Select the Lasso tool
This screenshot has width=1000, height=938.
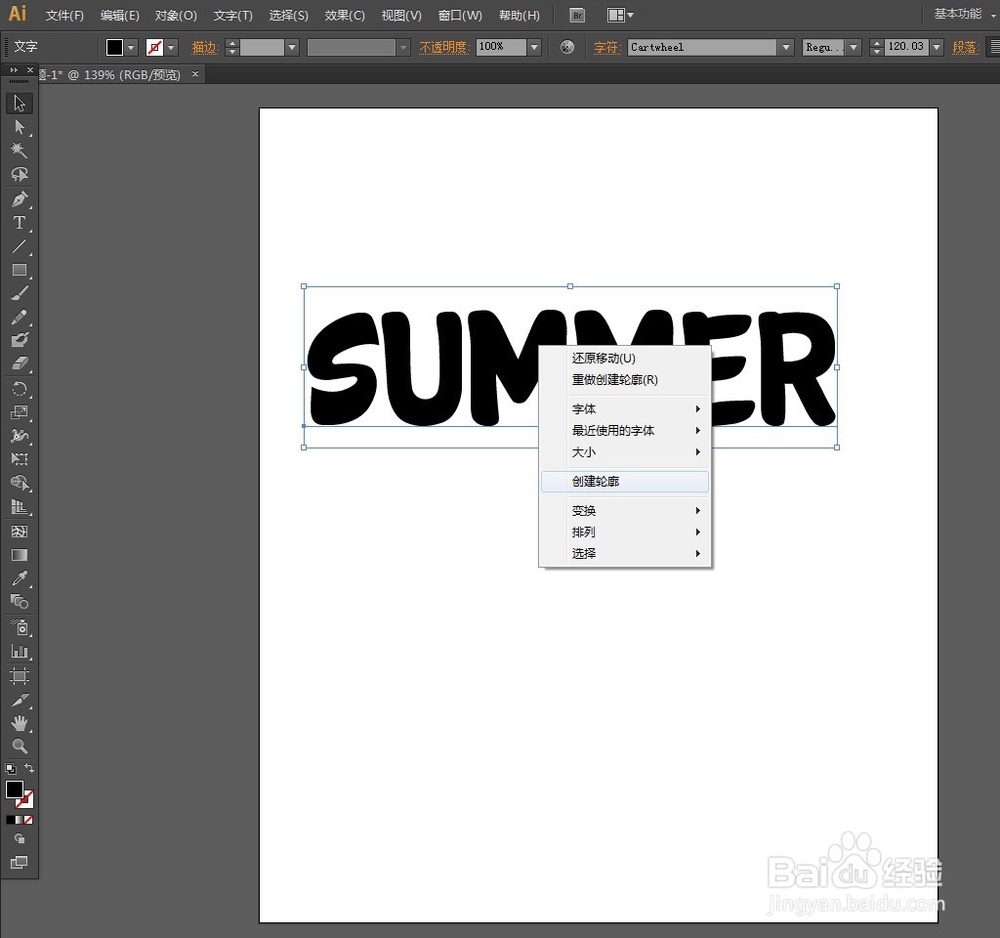19,174
